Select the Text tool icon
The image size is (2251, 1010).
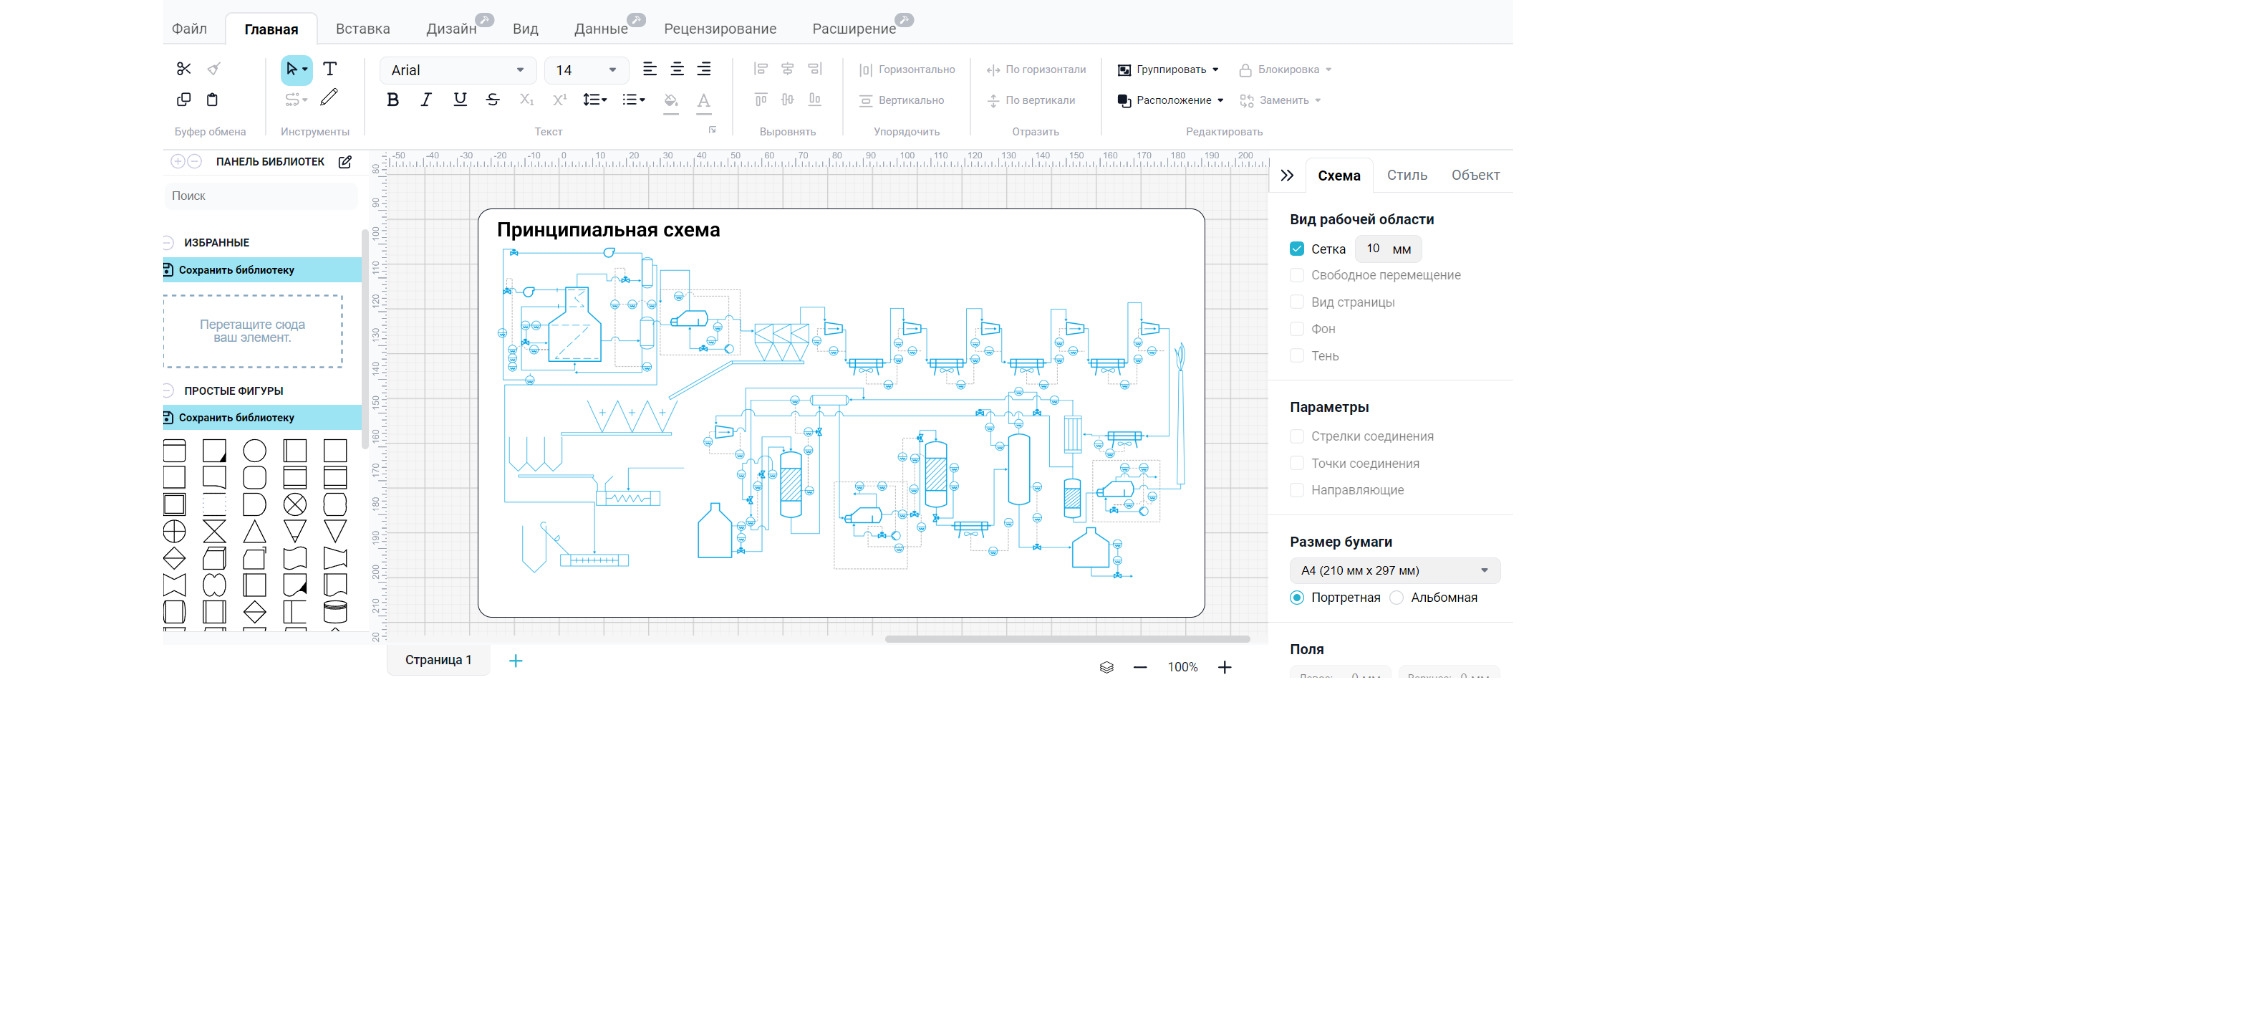point(330,69)
